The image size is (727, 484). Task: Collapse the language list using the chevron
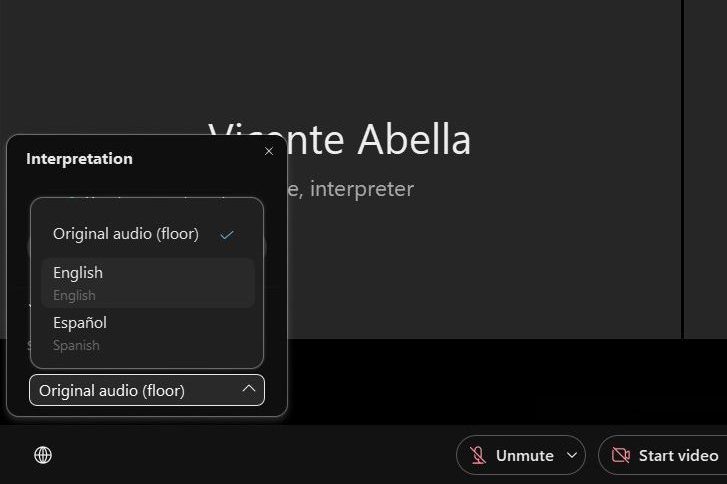pos(249,390)
